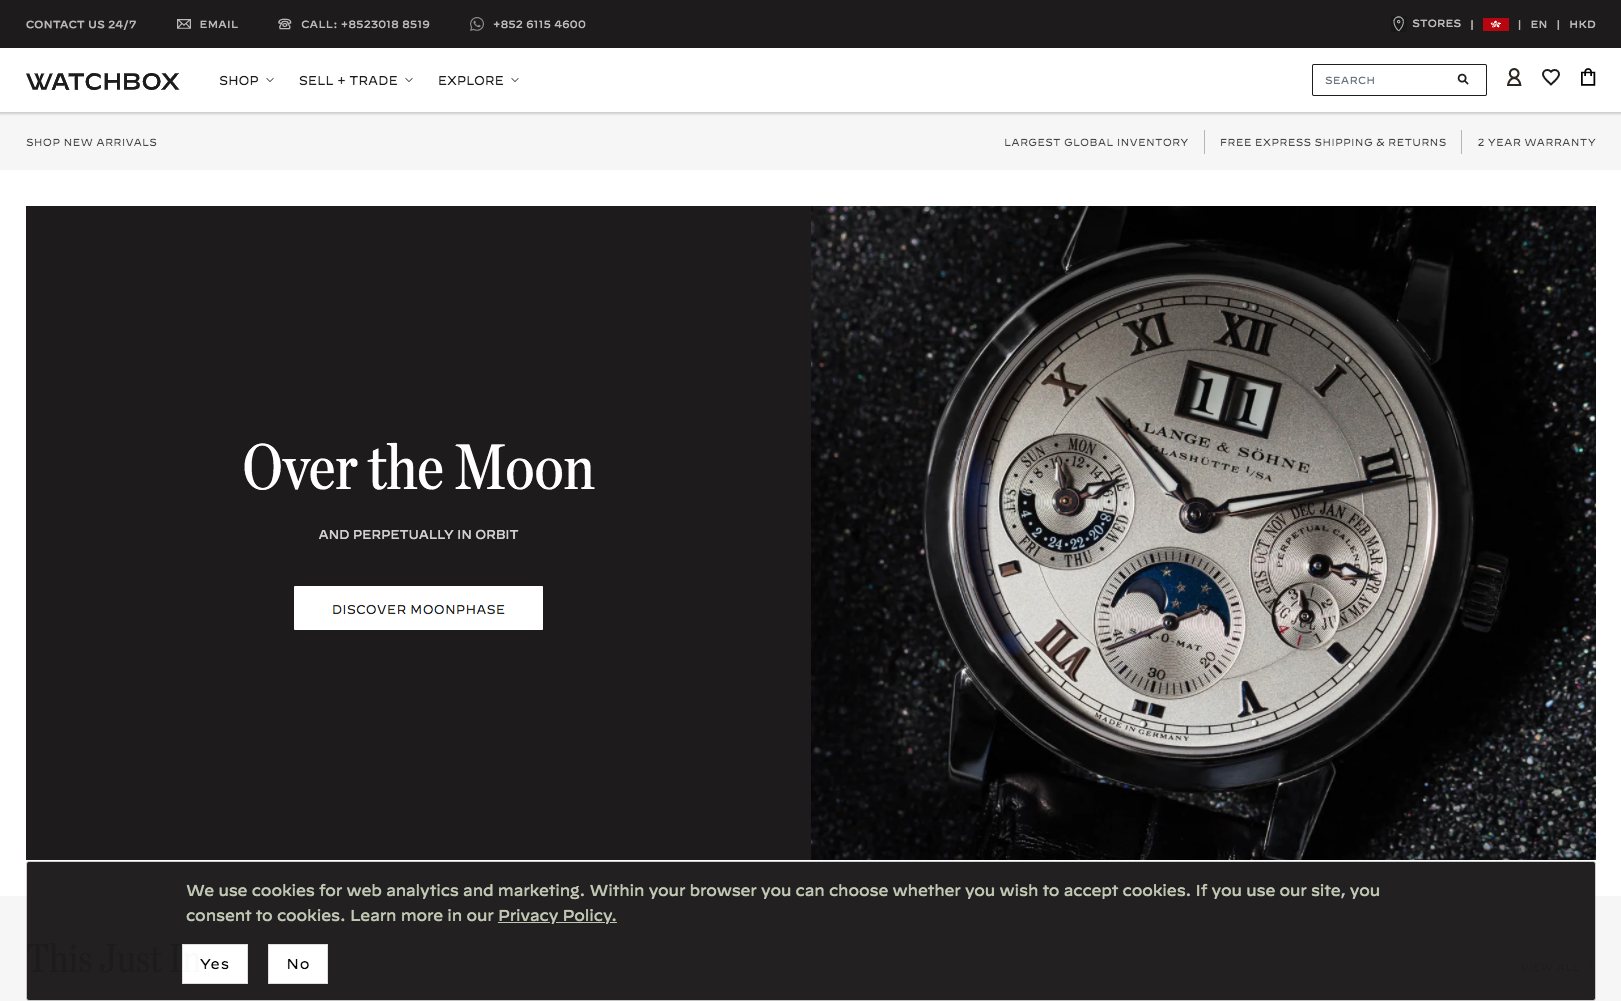Screen dimensions: 1621x1001
Task: Open the shopping bag icon
Action: (x=1588, y=77)
